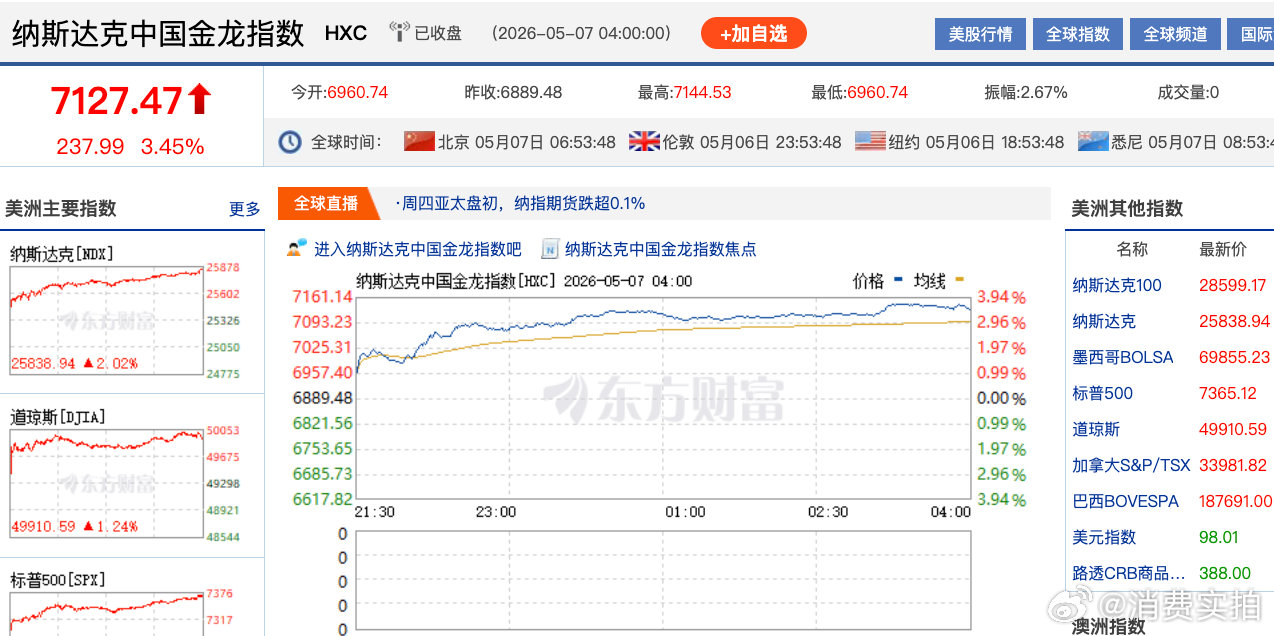Open 美元指数 link
The image size is (1274, 636).
tap(1104, 537)
